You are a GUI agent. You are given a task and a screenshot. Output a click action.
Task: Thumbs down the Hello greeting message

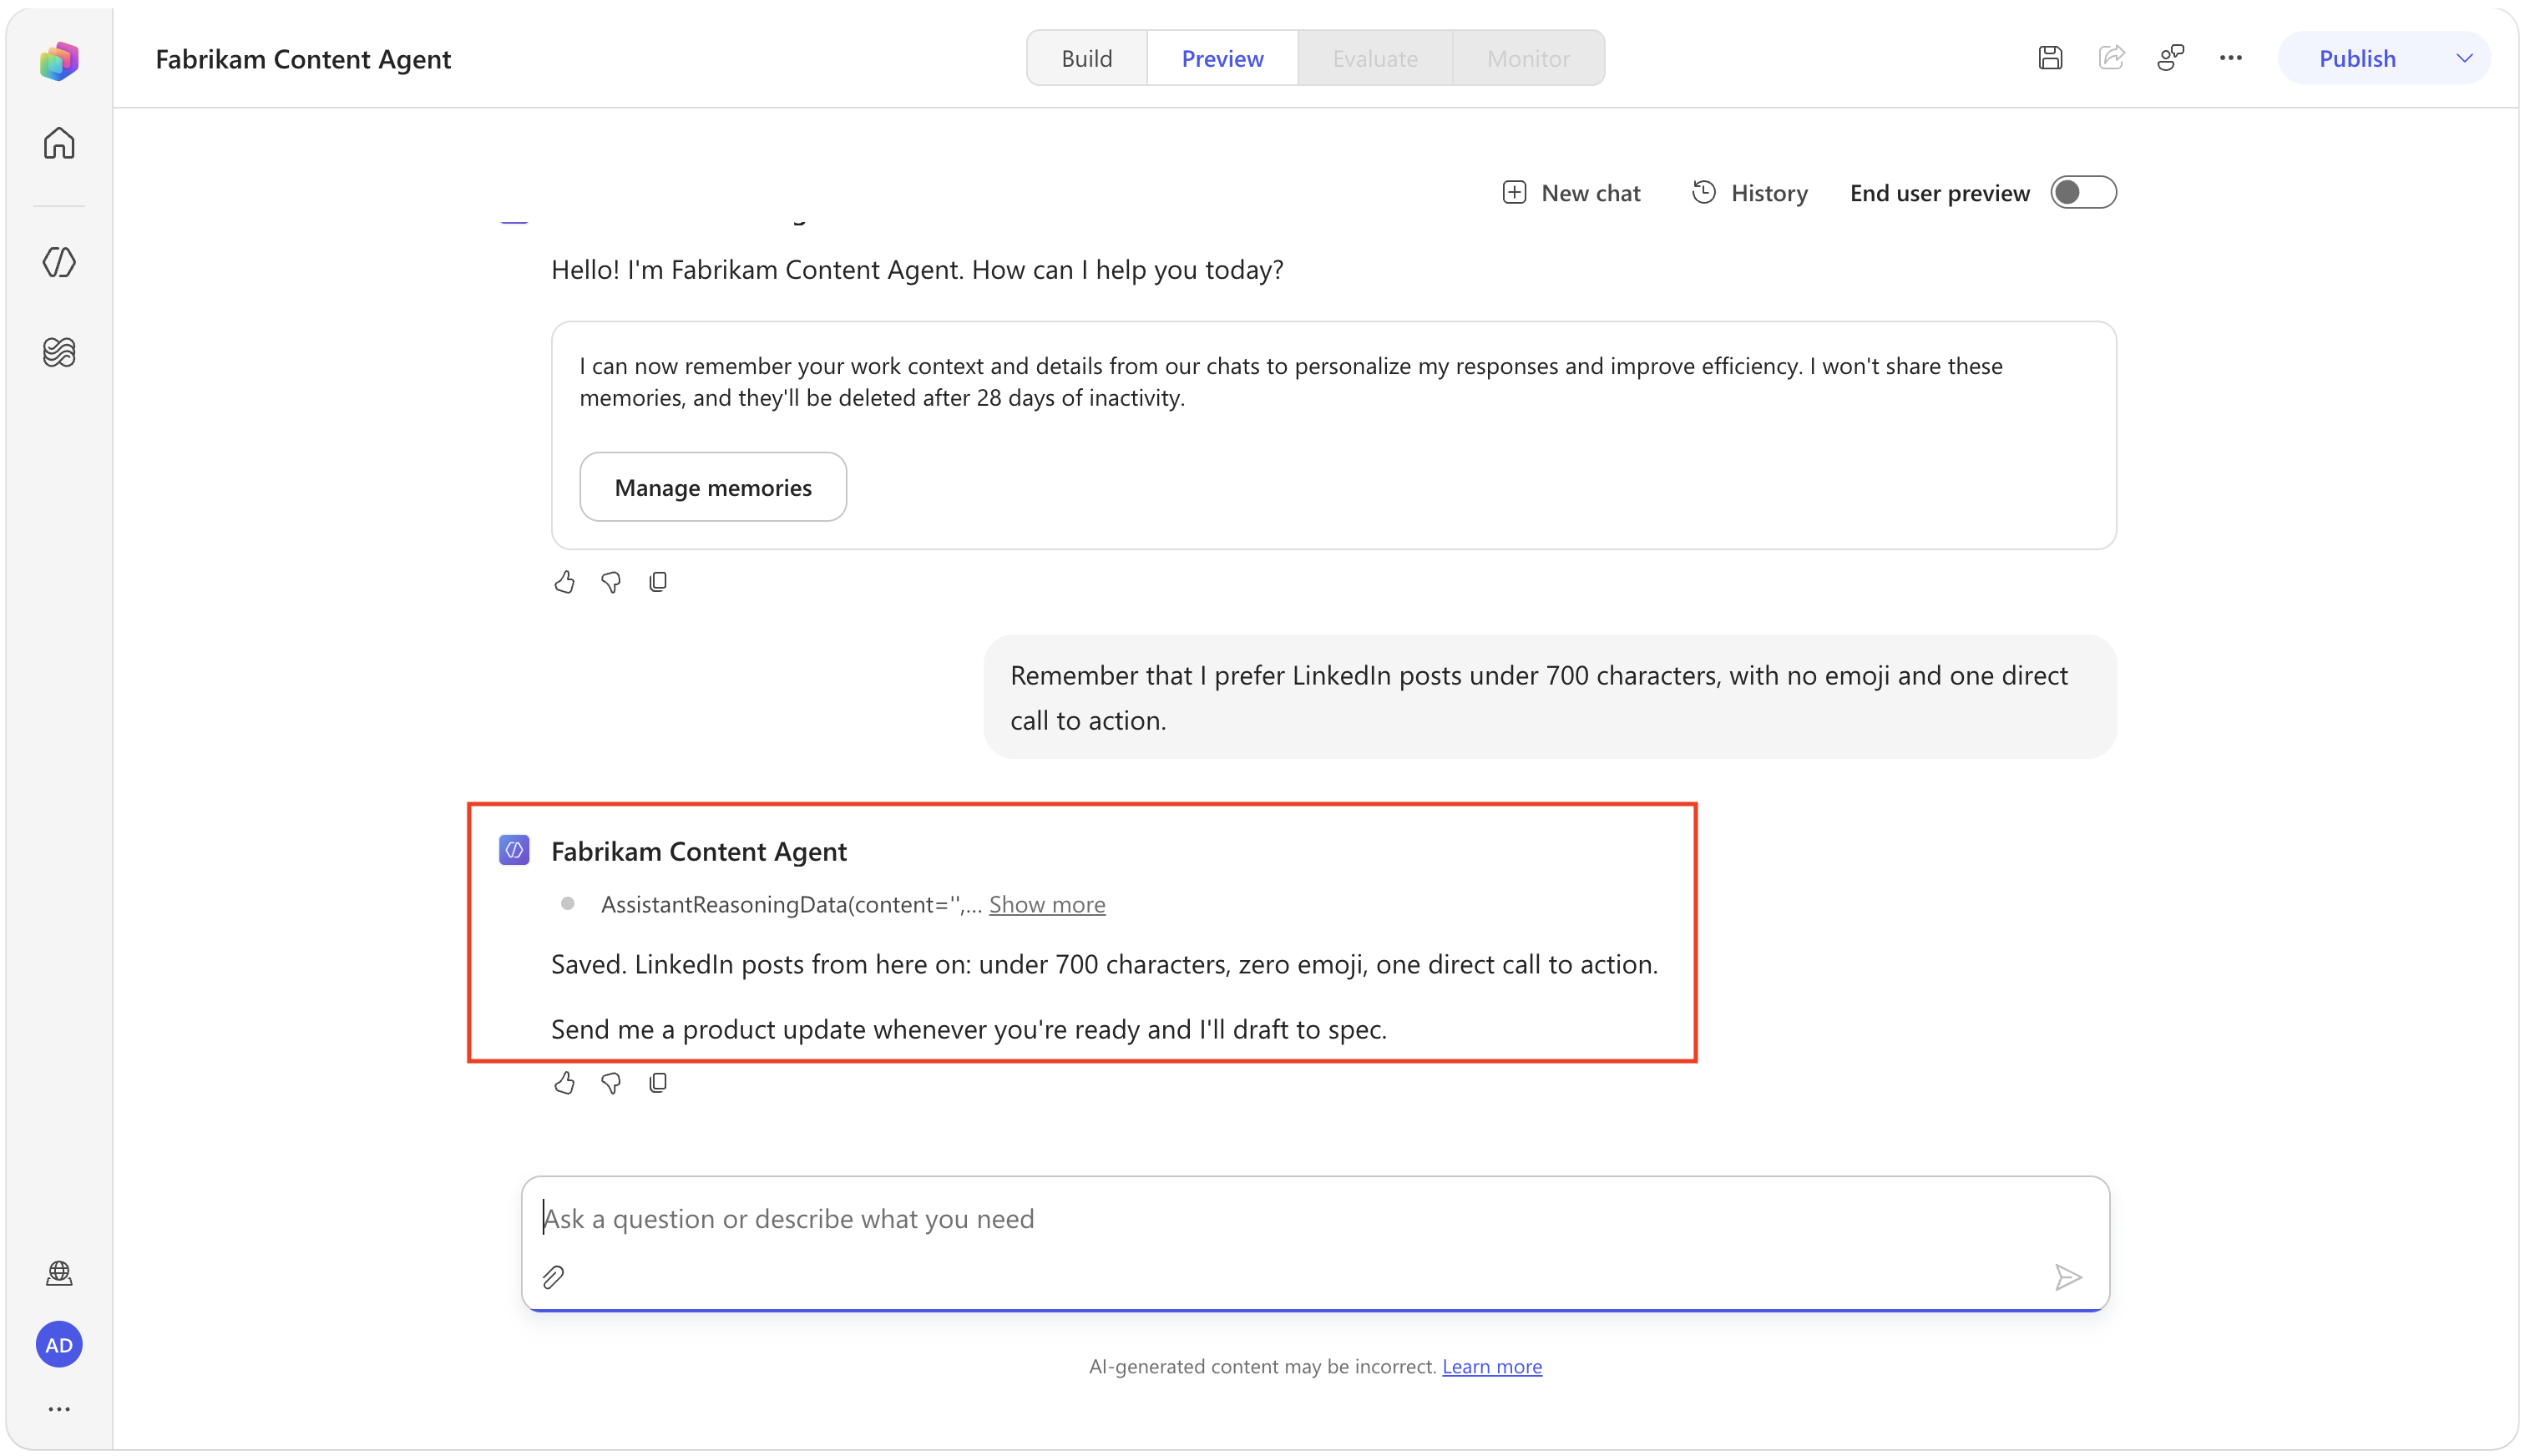click(x=611, y=582)
